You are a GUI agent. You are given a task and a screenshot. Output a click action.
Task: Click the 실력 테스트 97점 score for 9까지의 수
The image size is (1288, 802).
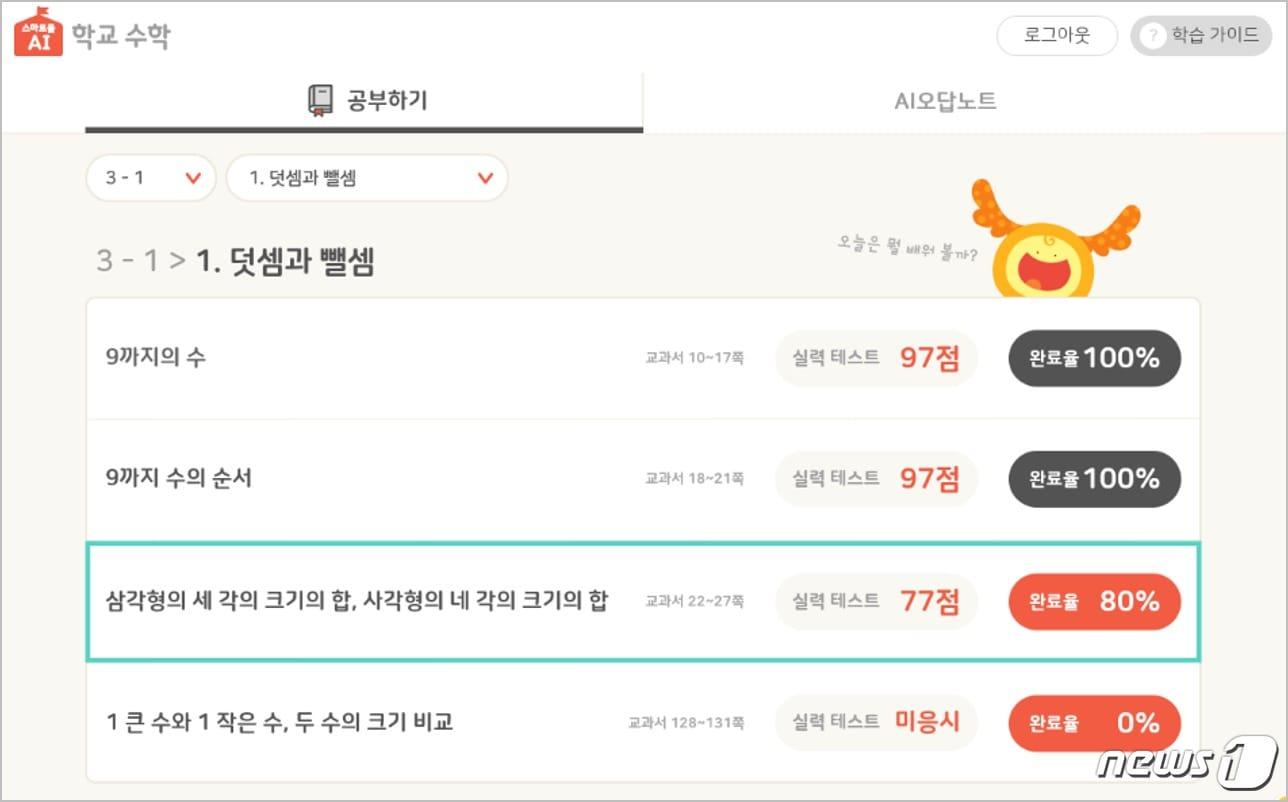click(x=876, y=358)
